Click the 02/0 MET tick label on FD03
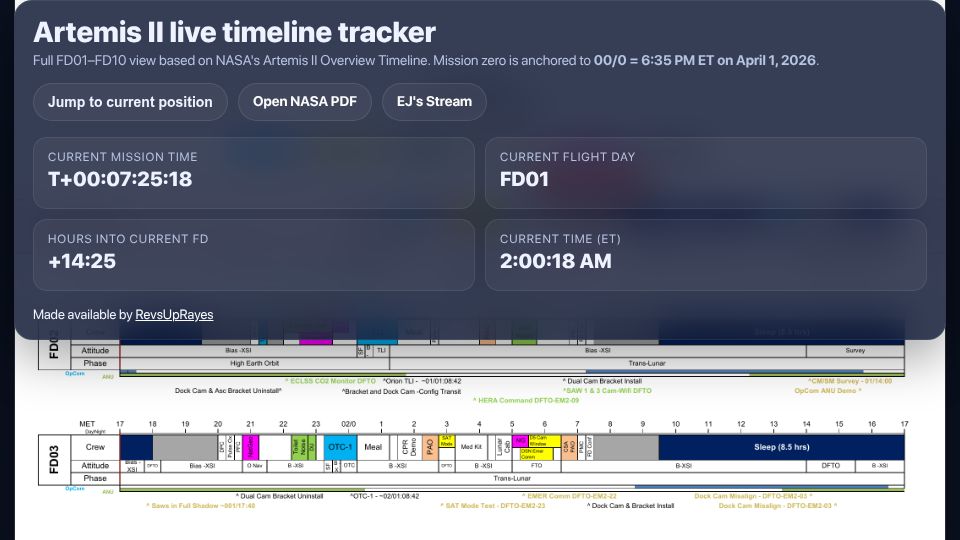 [x=348, y=424]
